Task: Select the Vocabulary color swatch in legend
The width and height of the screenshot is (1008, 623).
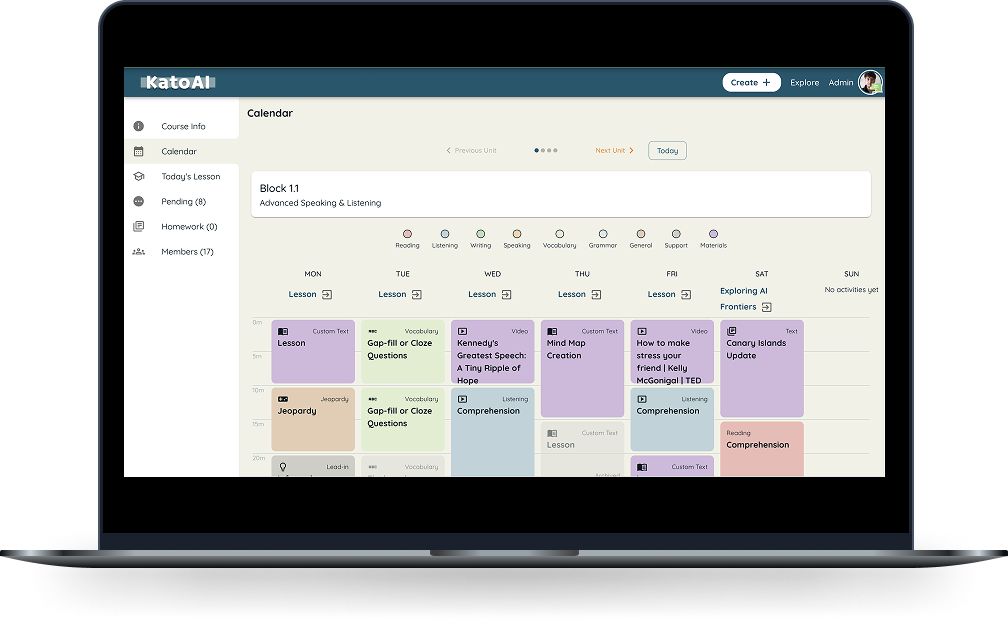Action: (560, 234)
